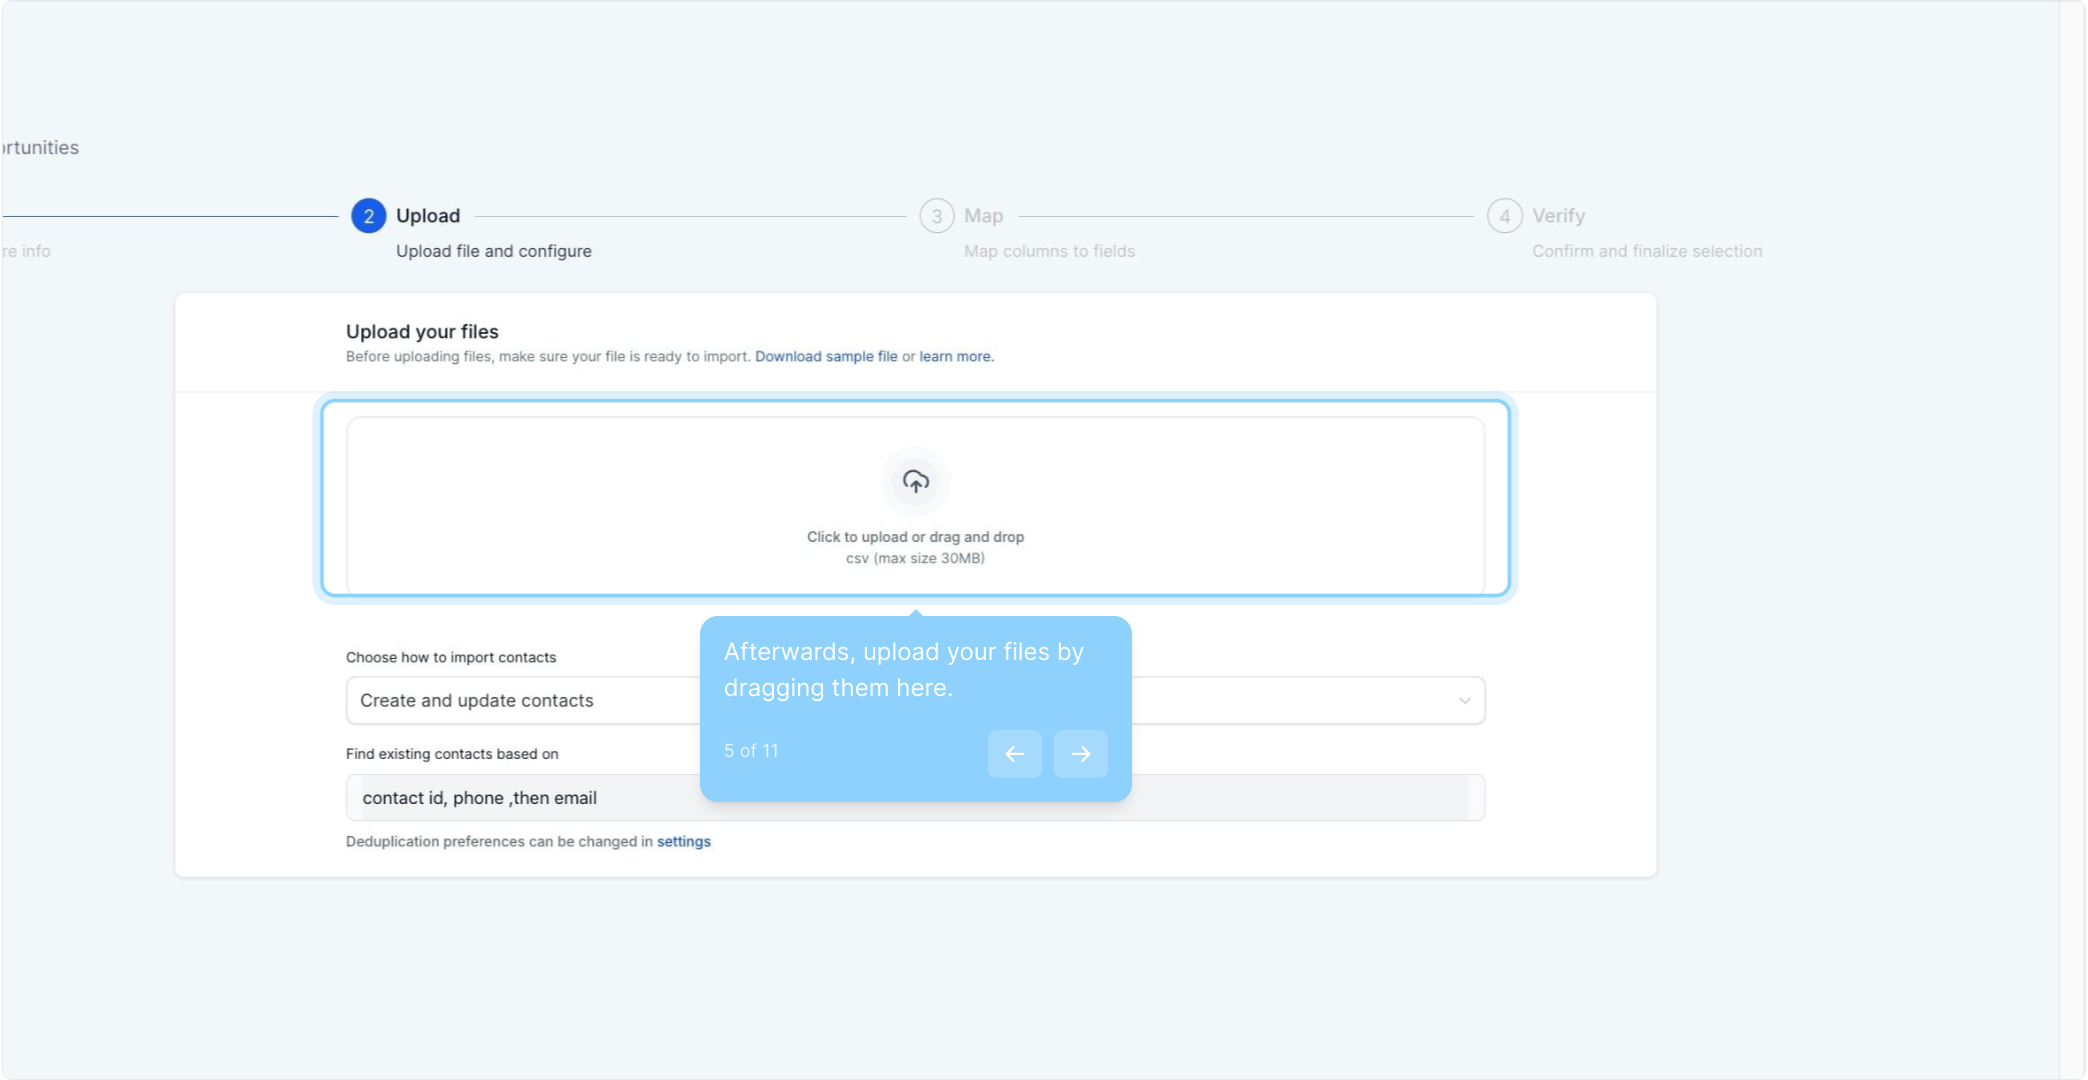
Task: Go to previous tour step arrow
Action: pos(1014,754)
